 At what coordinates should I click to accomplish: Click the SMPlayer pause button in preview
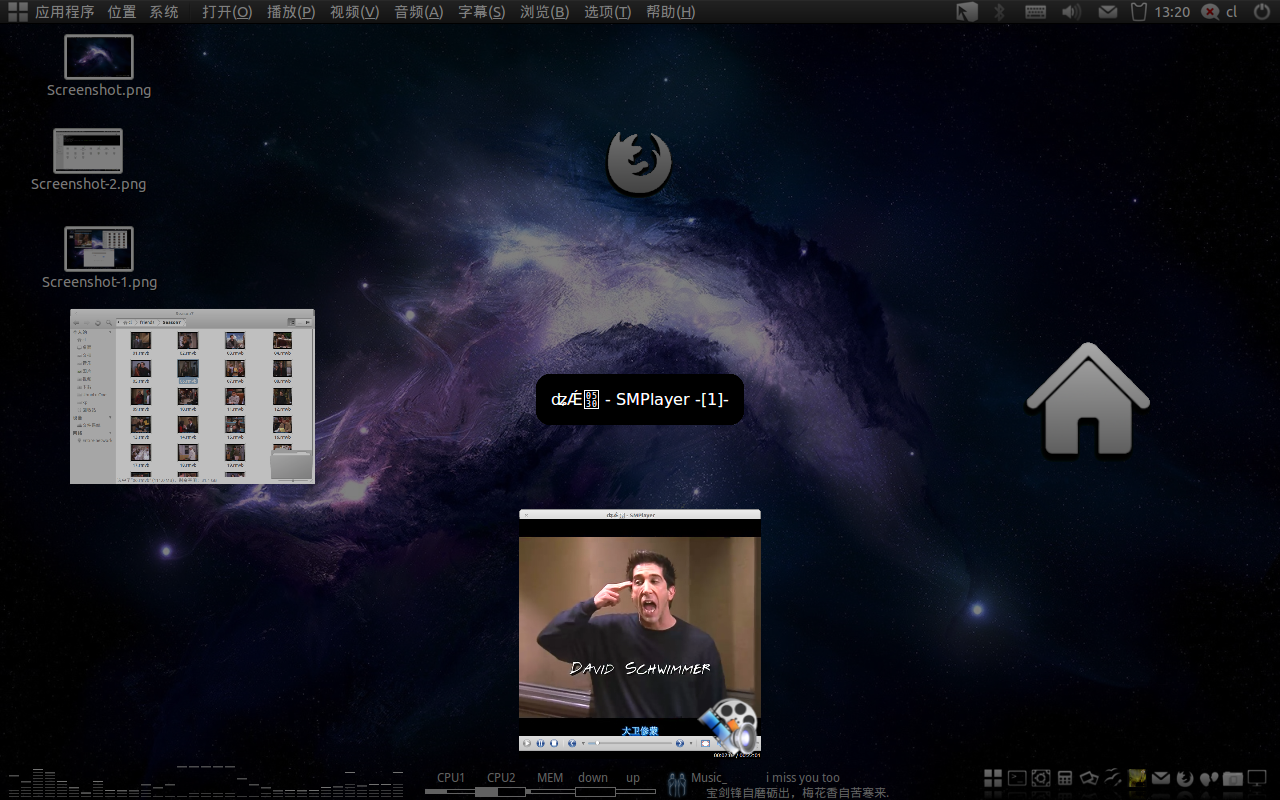[x=540, y=743]
